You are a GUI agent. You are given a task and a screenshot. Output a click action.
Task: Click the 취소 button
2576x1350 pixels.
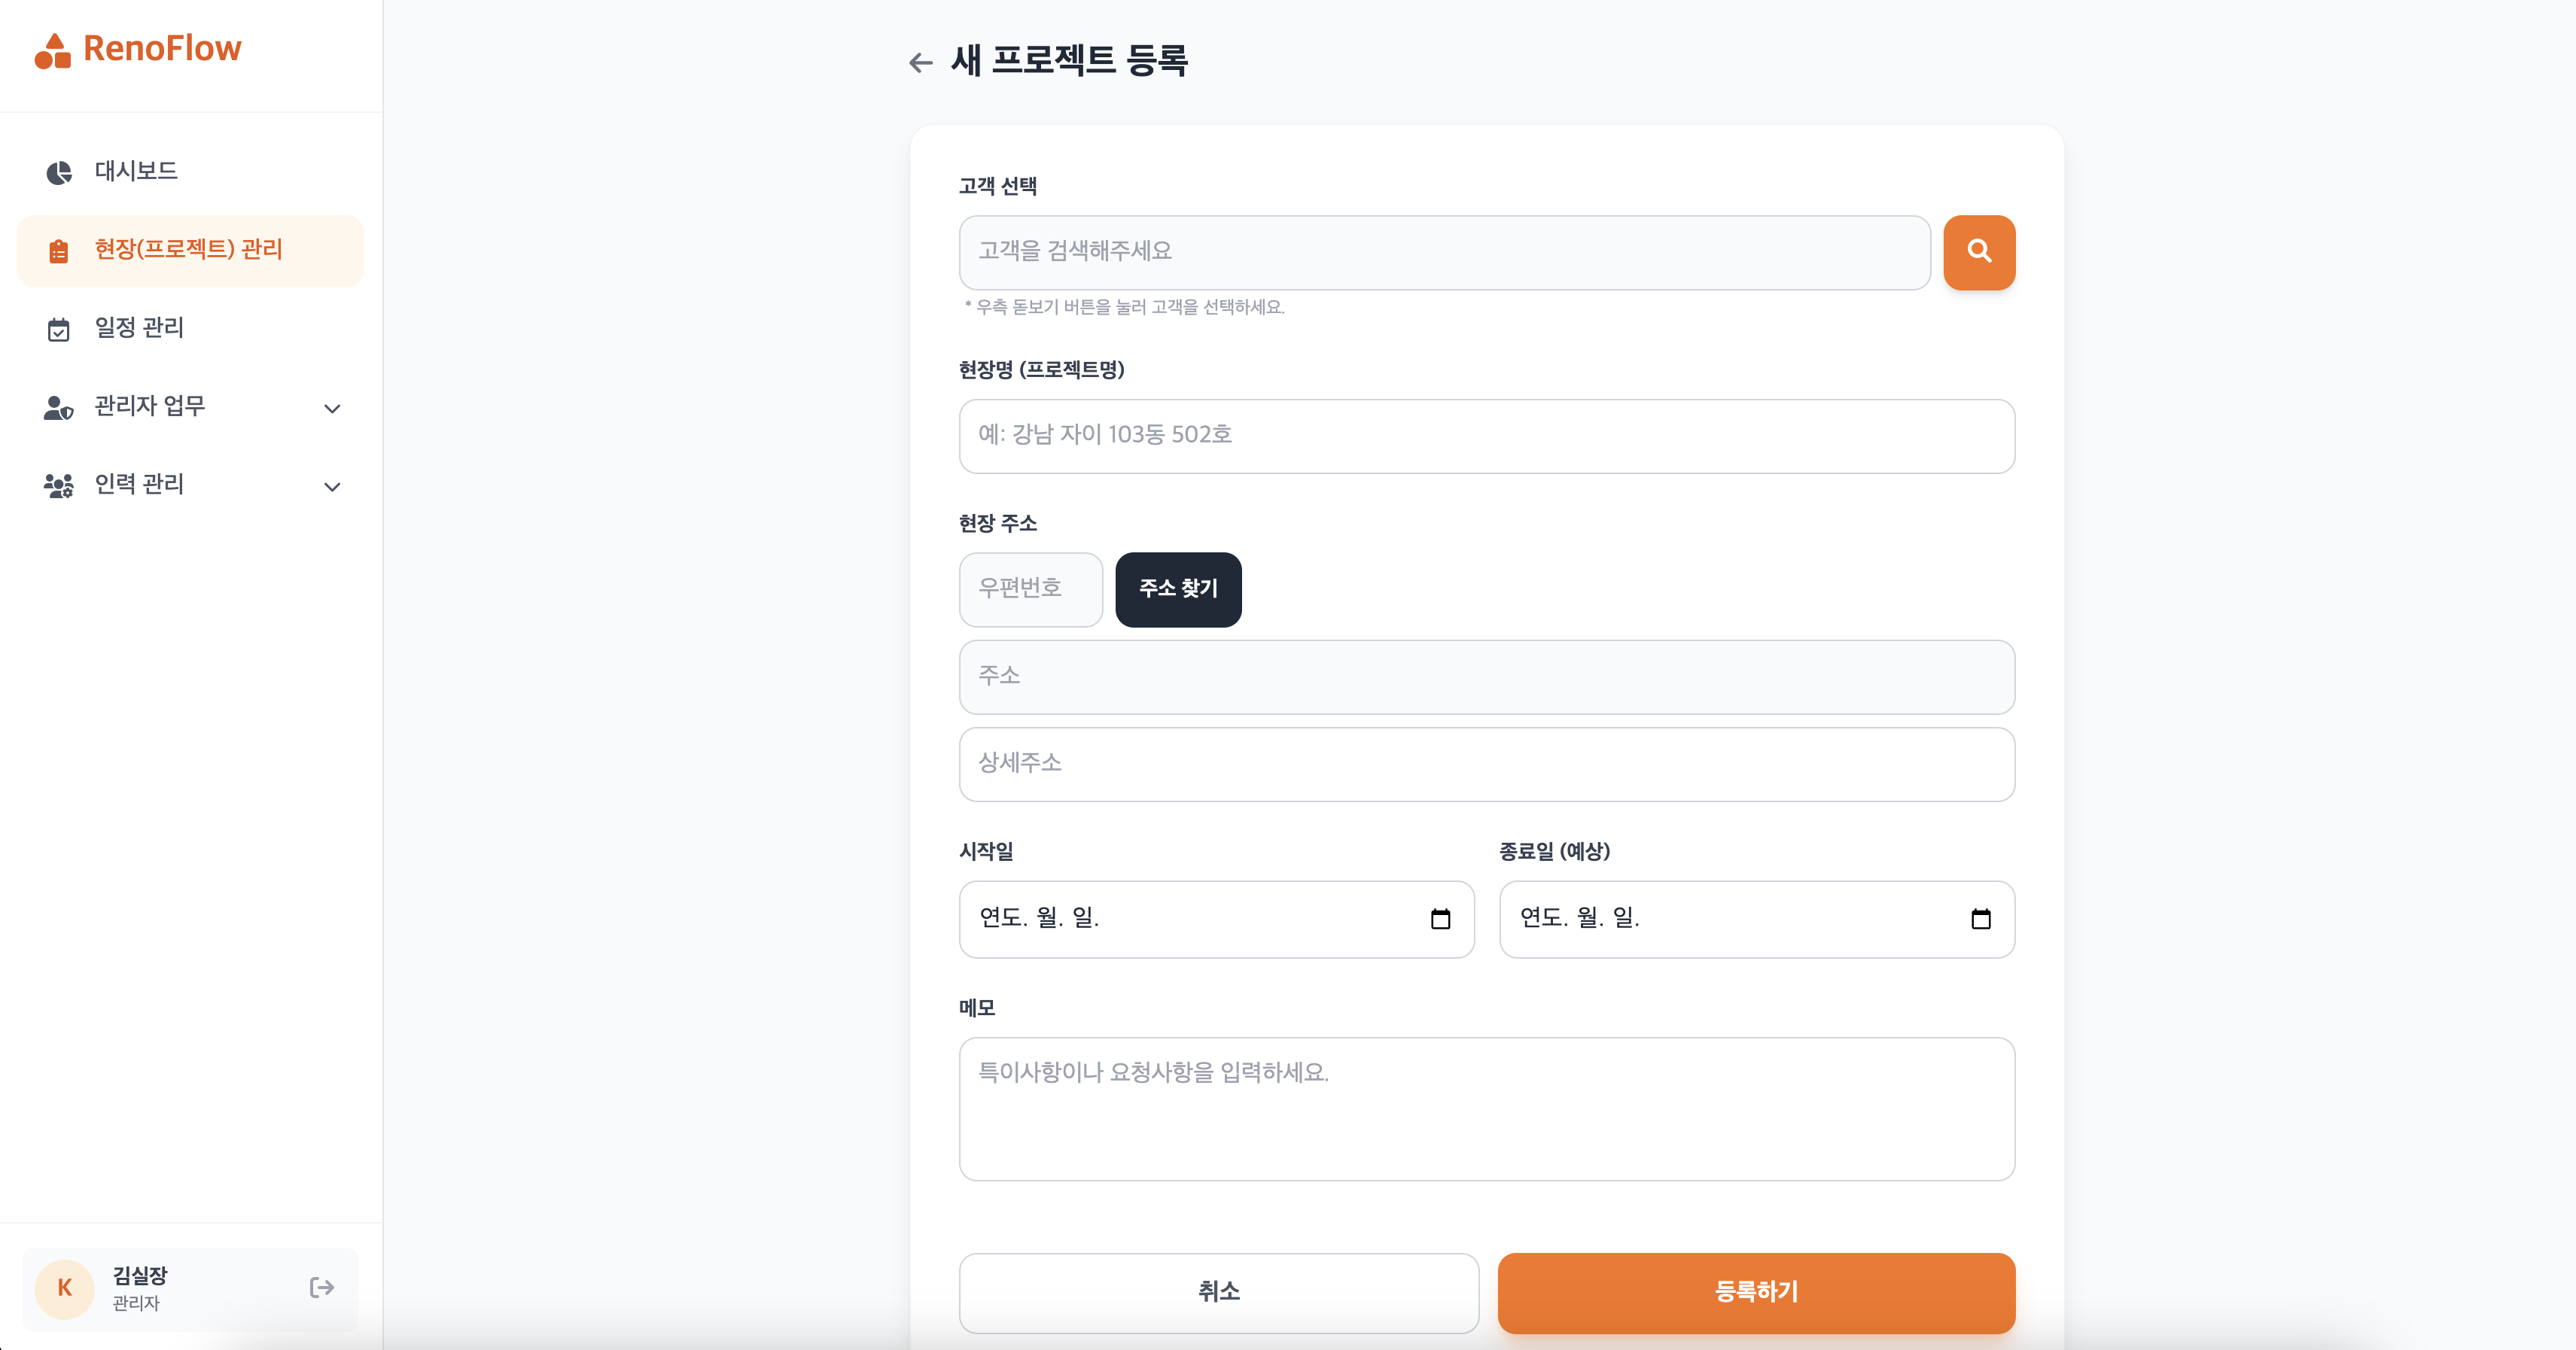click(1218, 1292)
